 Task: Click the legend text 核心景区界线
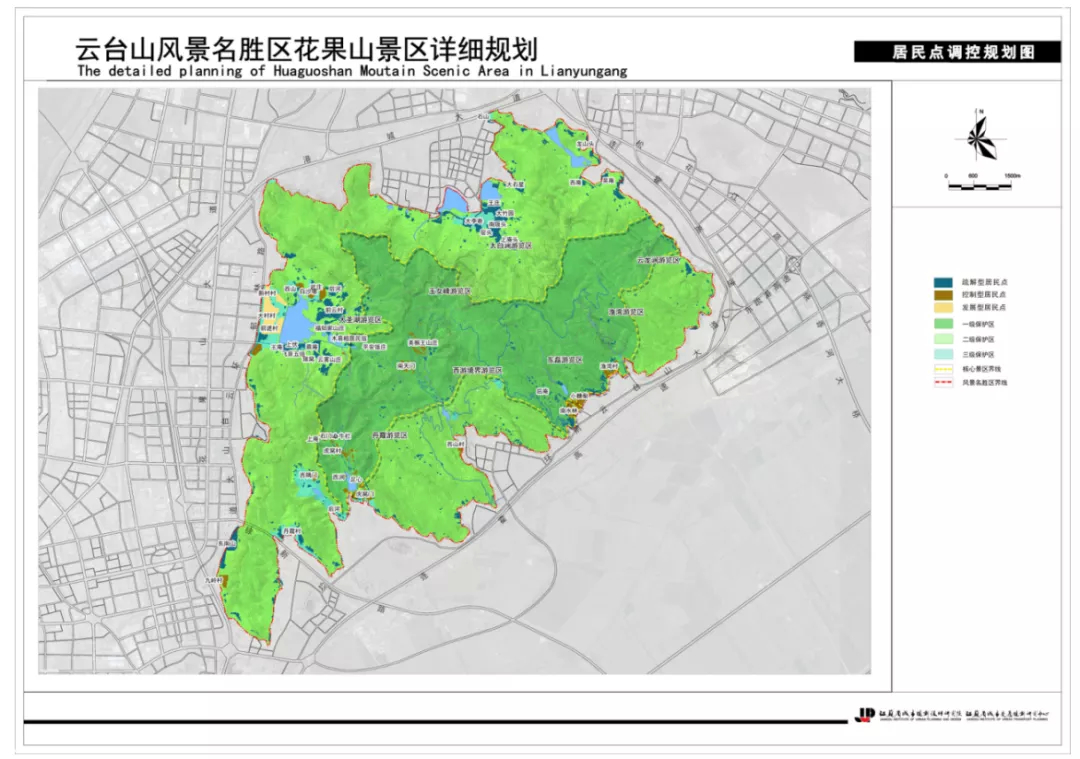click(x=982, y=368)
